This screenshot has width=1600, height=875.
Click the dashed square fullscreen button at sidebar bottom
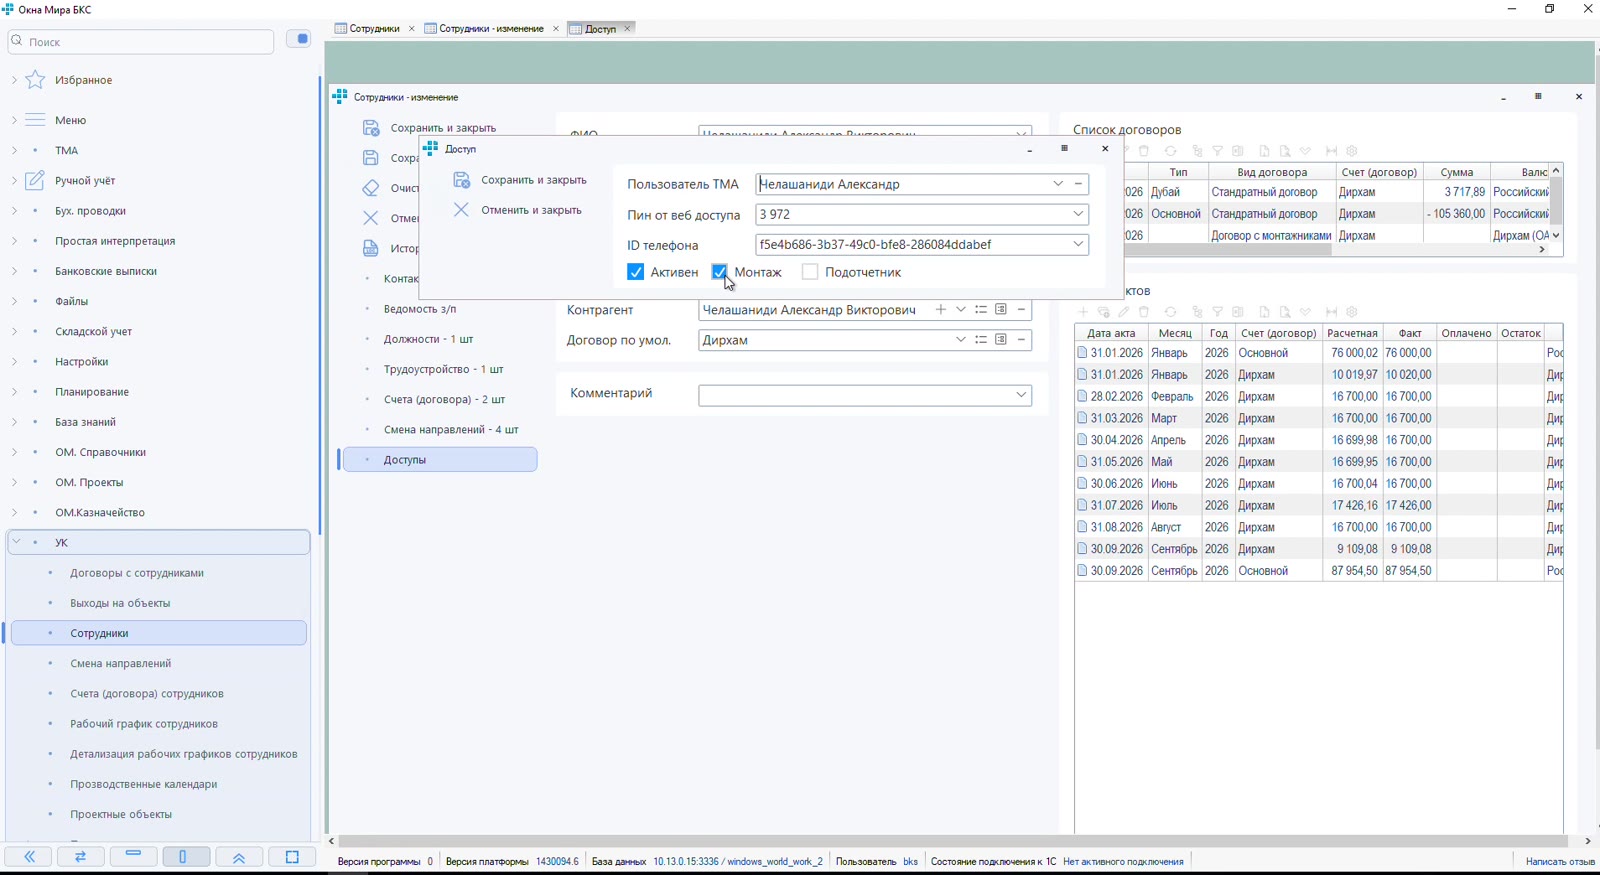(292, 857)
